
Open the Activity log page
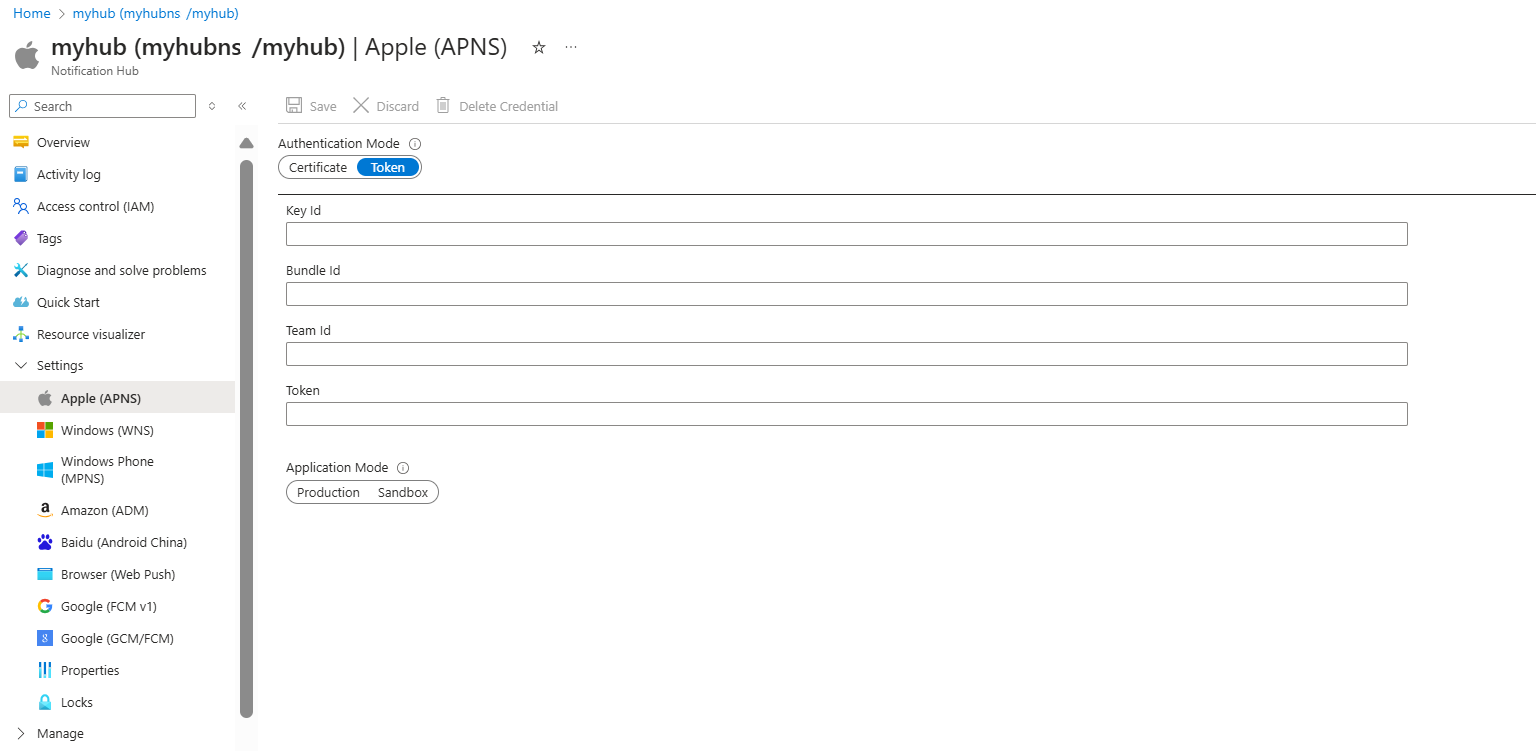(68, 174)
